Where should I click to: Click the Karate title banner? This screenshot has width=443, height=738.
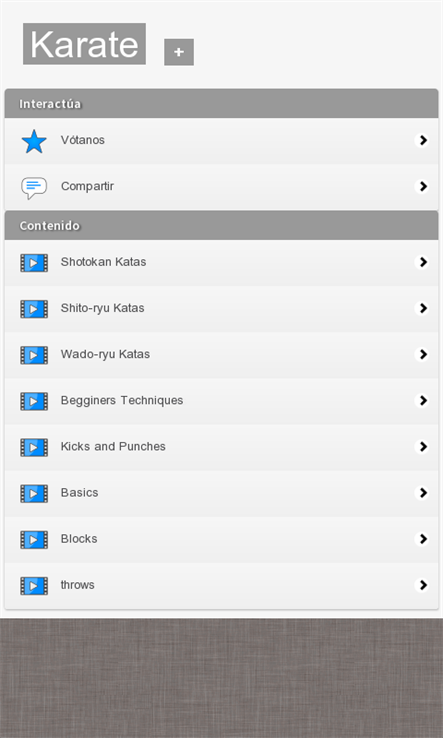[84, 44]
